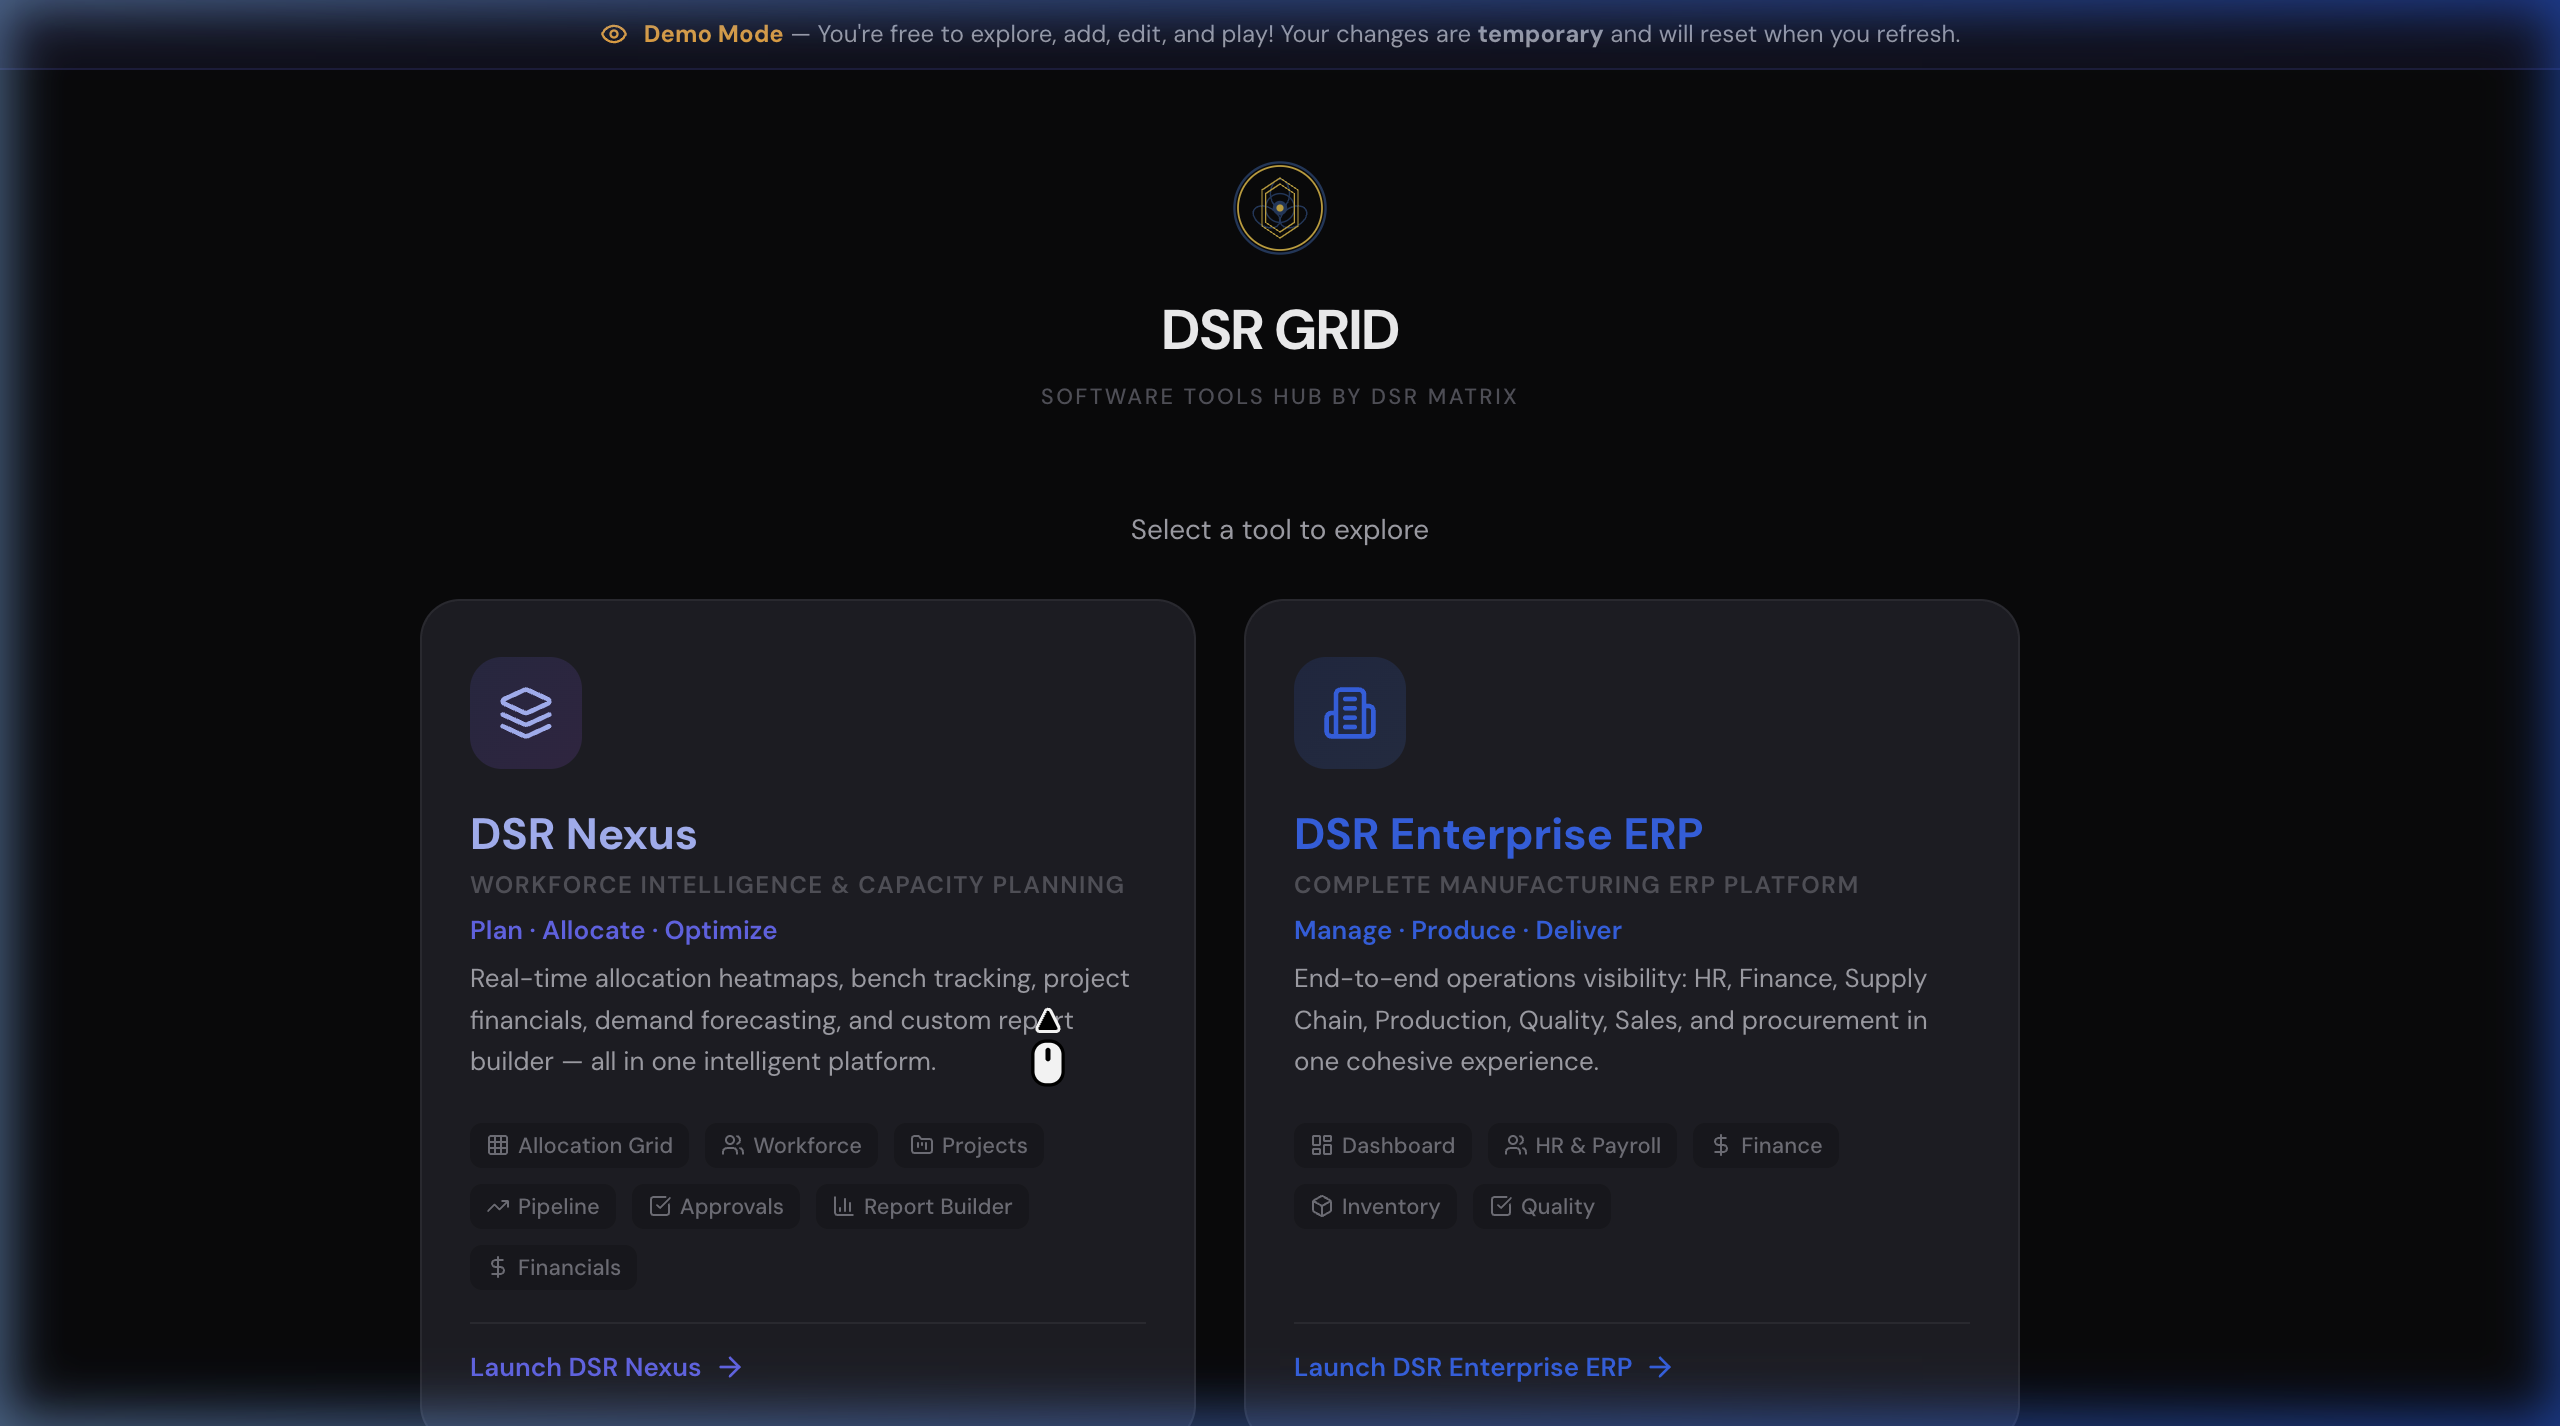
Task: Toggle the checkmark on the Approvals chip
Action: pos(661,1206)
